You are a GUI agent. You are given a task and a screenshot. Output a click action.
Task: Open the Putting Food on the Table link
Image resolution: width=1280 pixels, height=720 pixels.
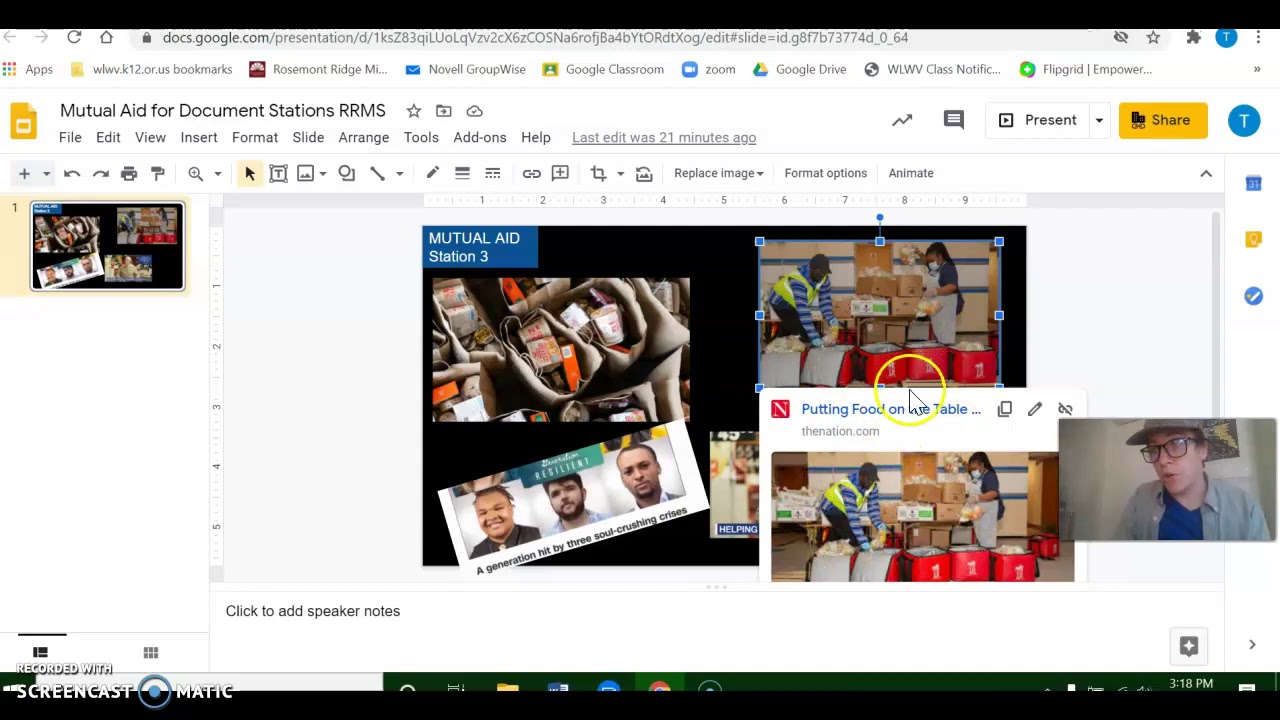click(891, 409)
